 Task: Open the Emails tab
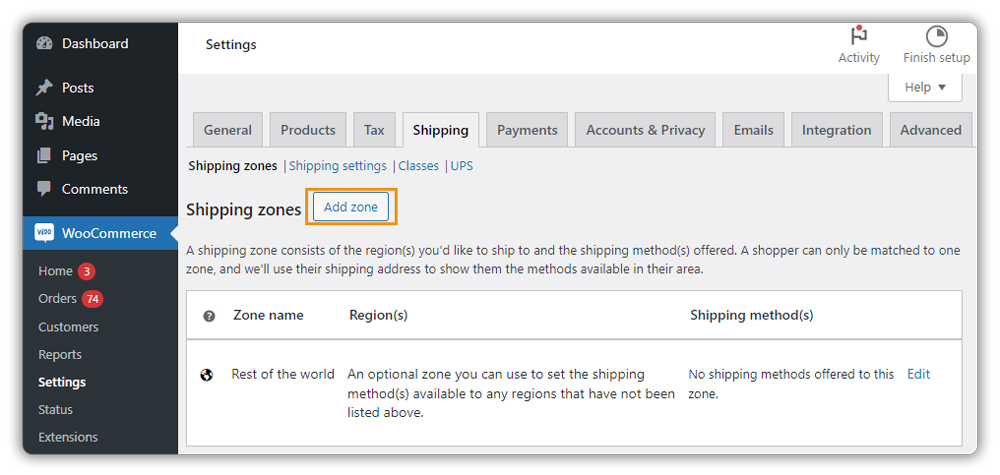click(x=753, y=130)
